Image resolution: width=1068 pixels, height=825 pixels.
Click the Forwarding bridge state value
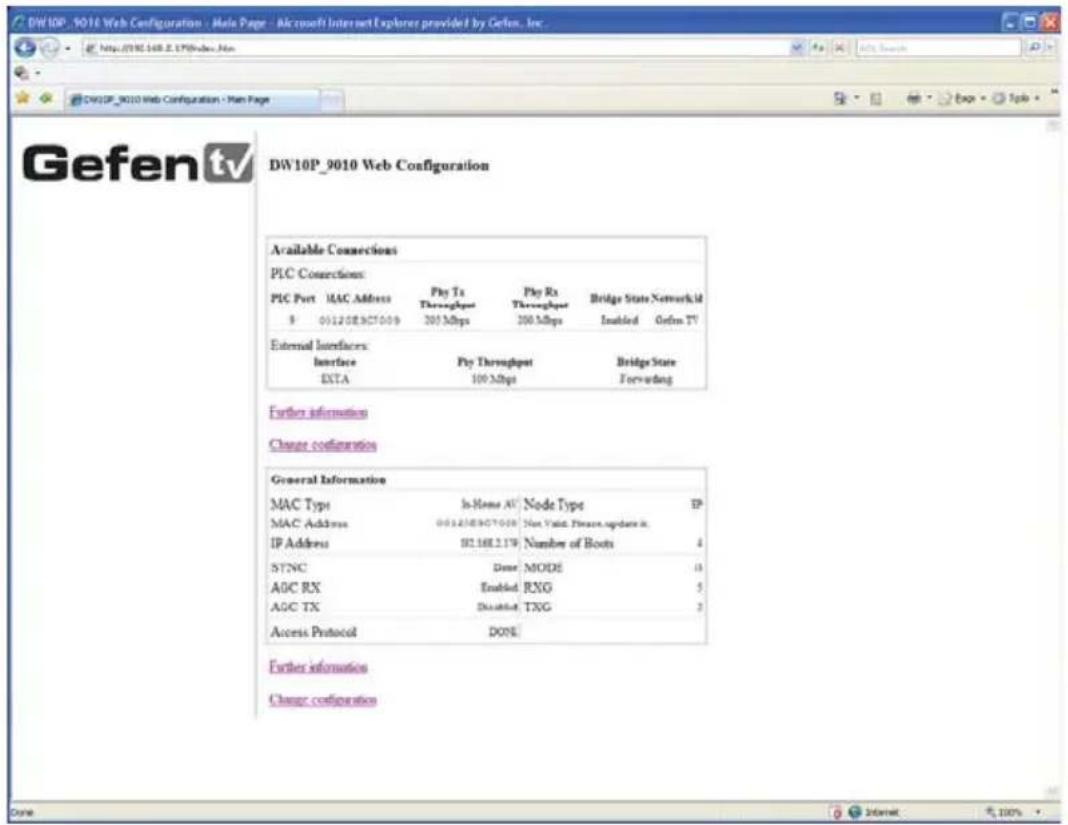pos(646,379)
